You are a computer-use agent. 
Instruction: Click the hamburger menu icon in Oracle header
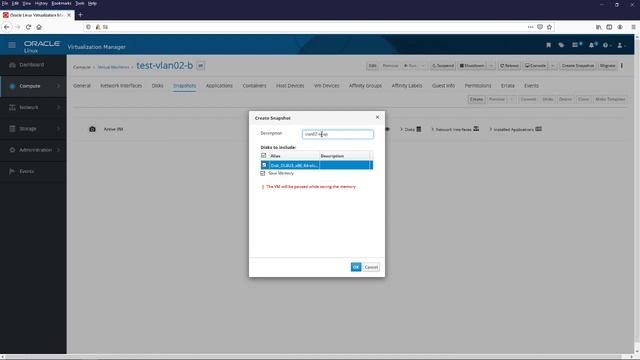12,45
